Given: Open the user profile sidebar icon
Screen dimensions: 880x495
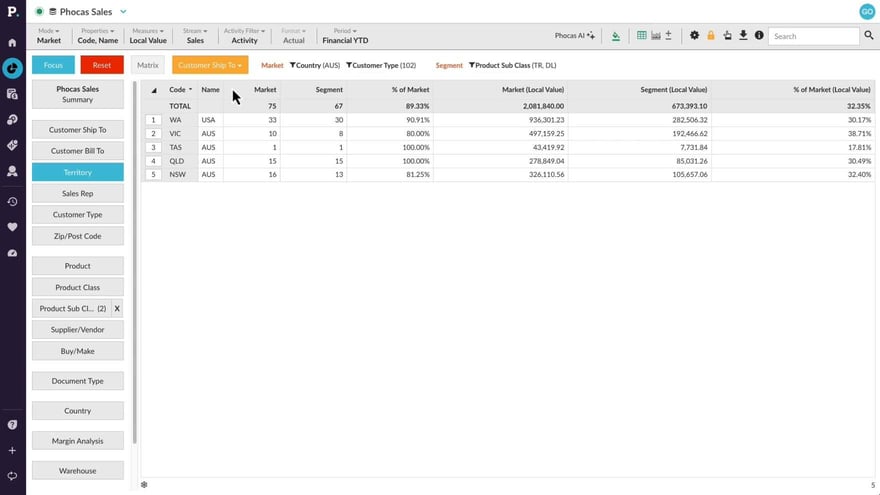Looking at the screenshot, I should click(x=12, y=171).
